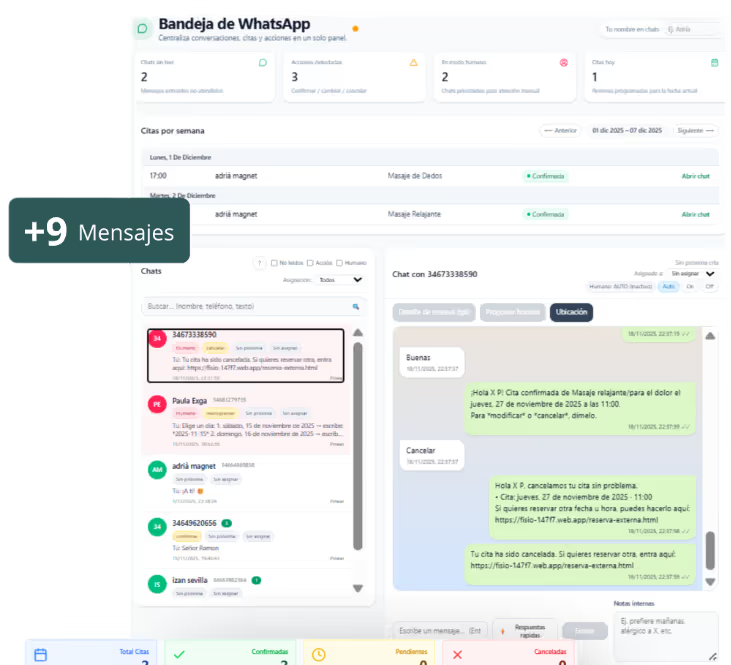Set human mode to On
Viewport: 731px width, 665px height.
(x=690, y=286)
